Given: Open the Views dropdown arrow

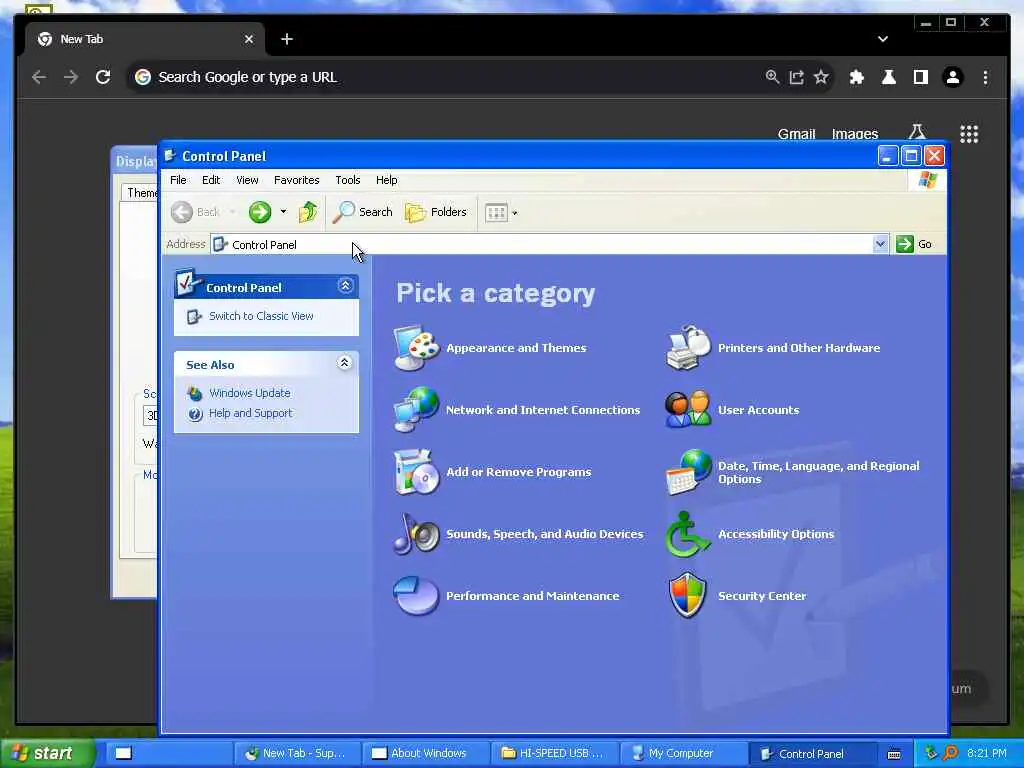Looking at the screenshot, I should pyautogui.click(x=515, y=213).
